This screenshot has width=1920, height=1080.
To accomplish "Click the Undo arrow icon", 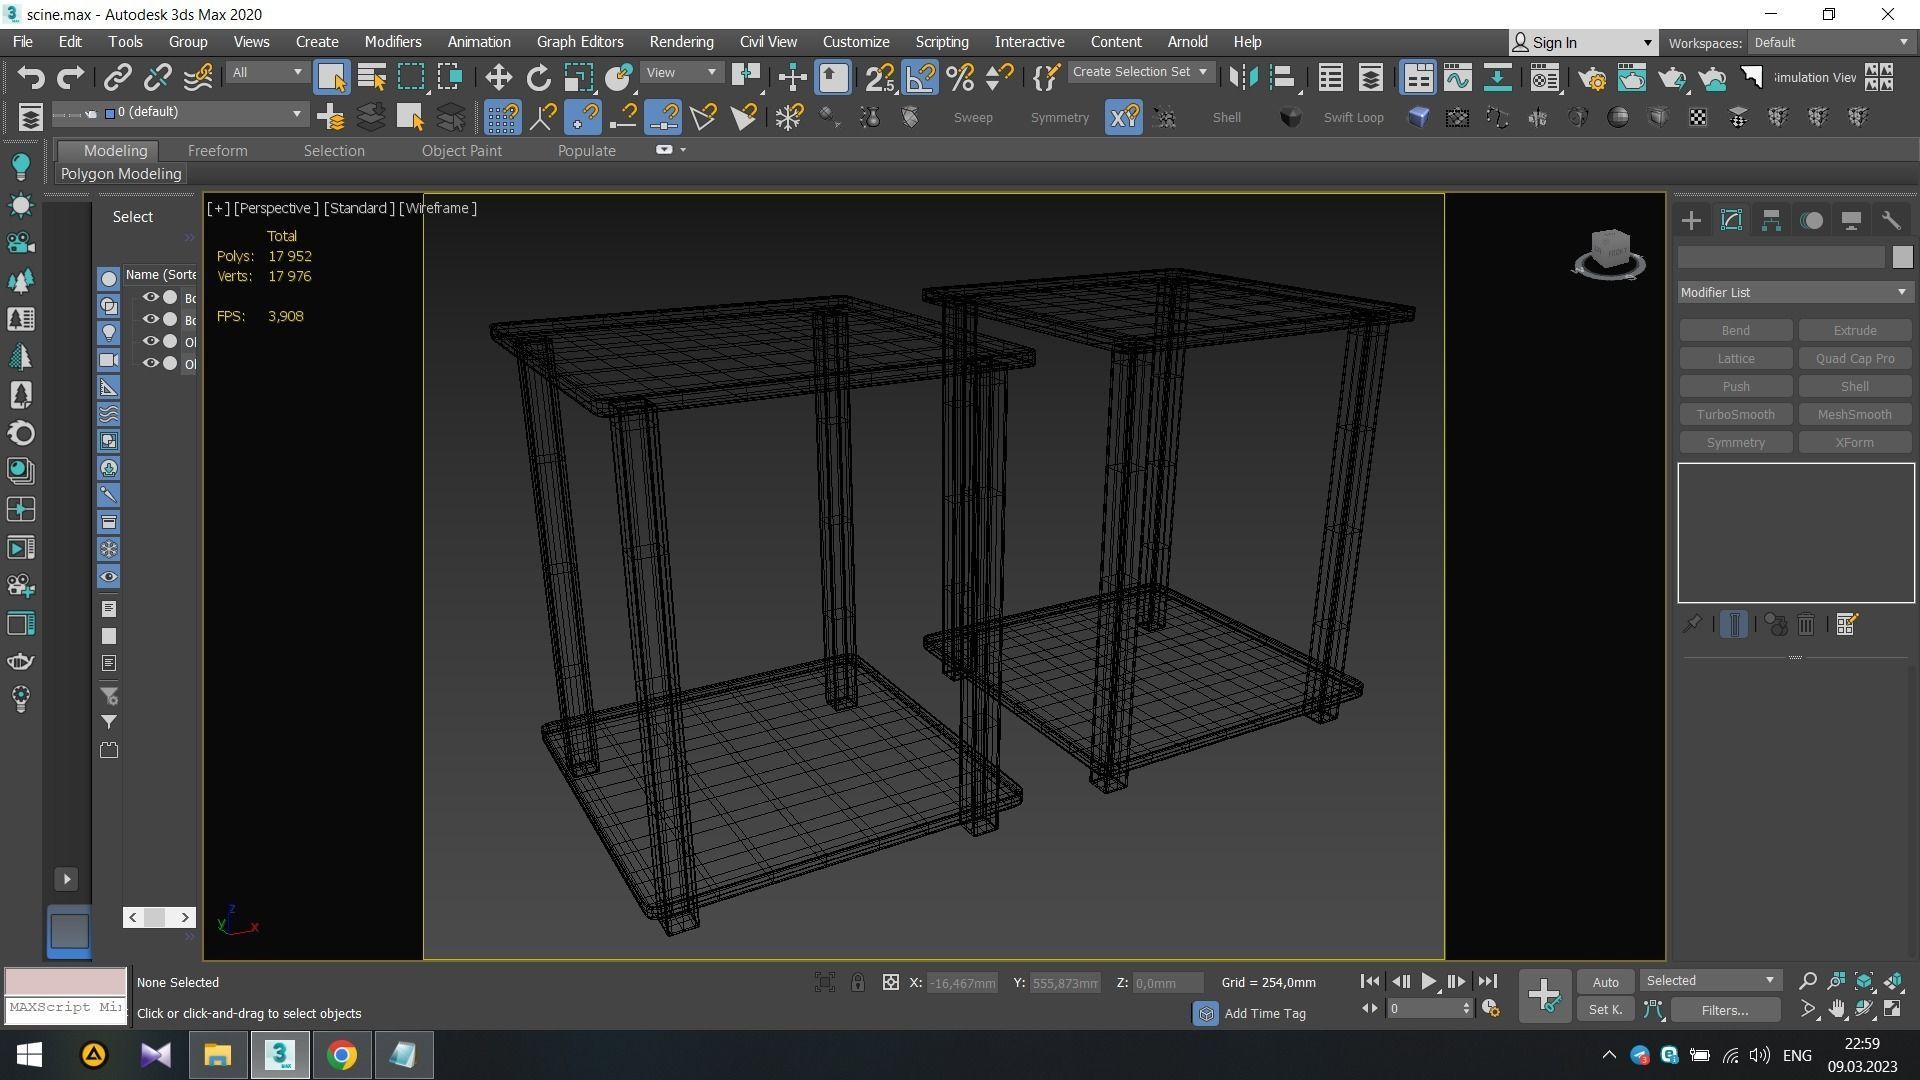I will [30, 77].
